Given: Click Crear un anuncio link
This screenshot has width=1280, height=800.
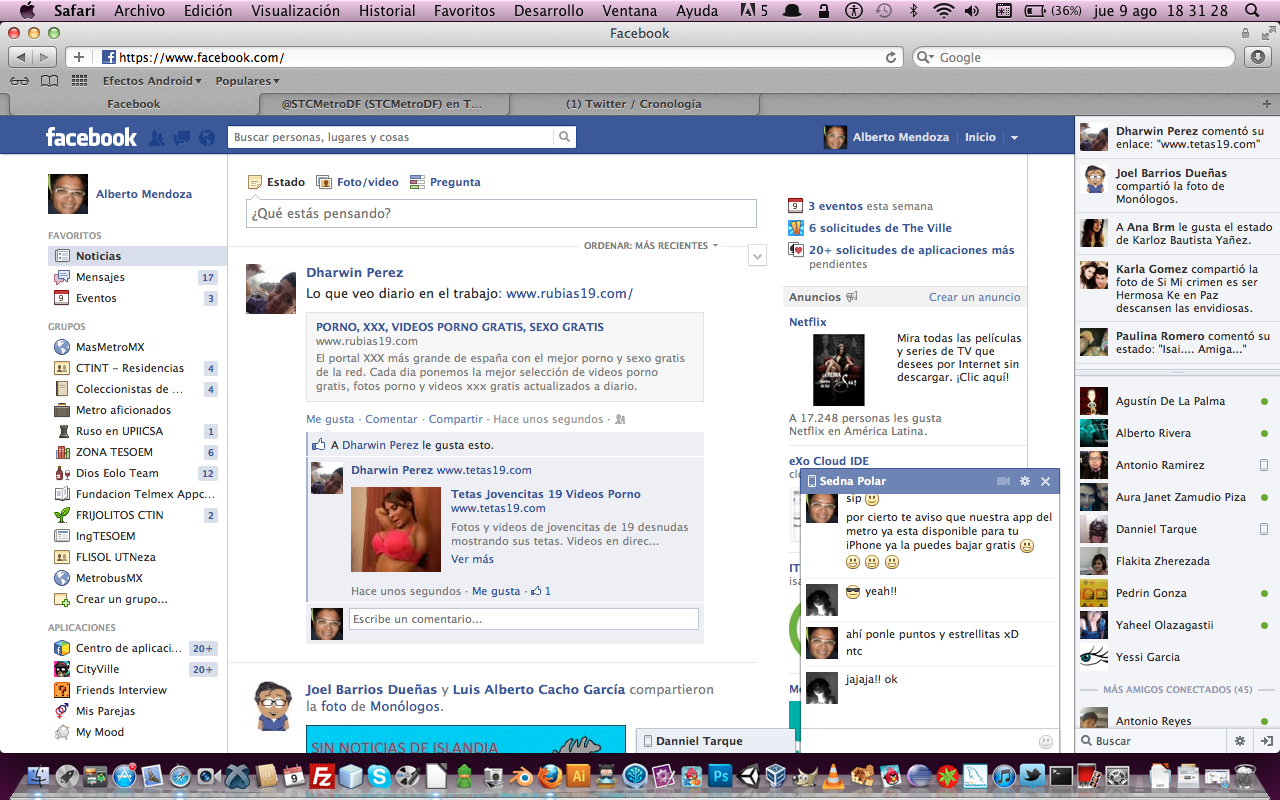Looking at the screenshot, I should (974, 297).
